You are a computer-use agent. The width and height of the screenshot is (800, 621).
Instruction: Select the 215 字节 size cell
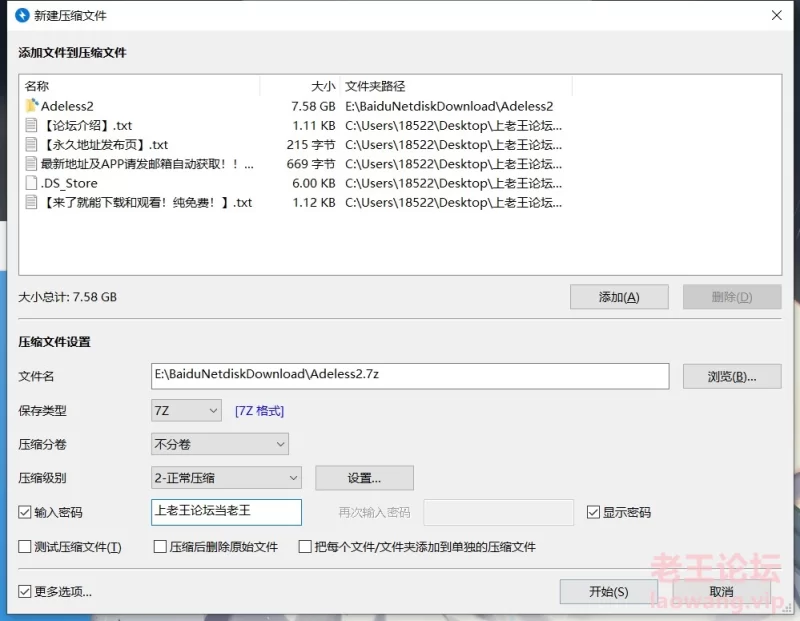[311, 144]
